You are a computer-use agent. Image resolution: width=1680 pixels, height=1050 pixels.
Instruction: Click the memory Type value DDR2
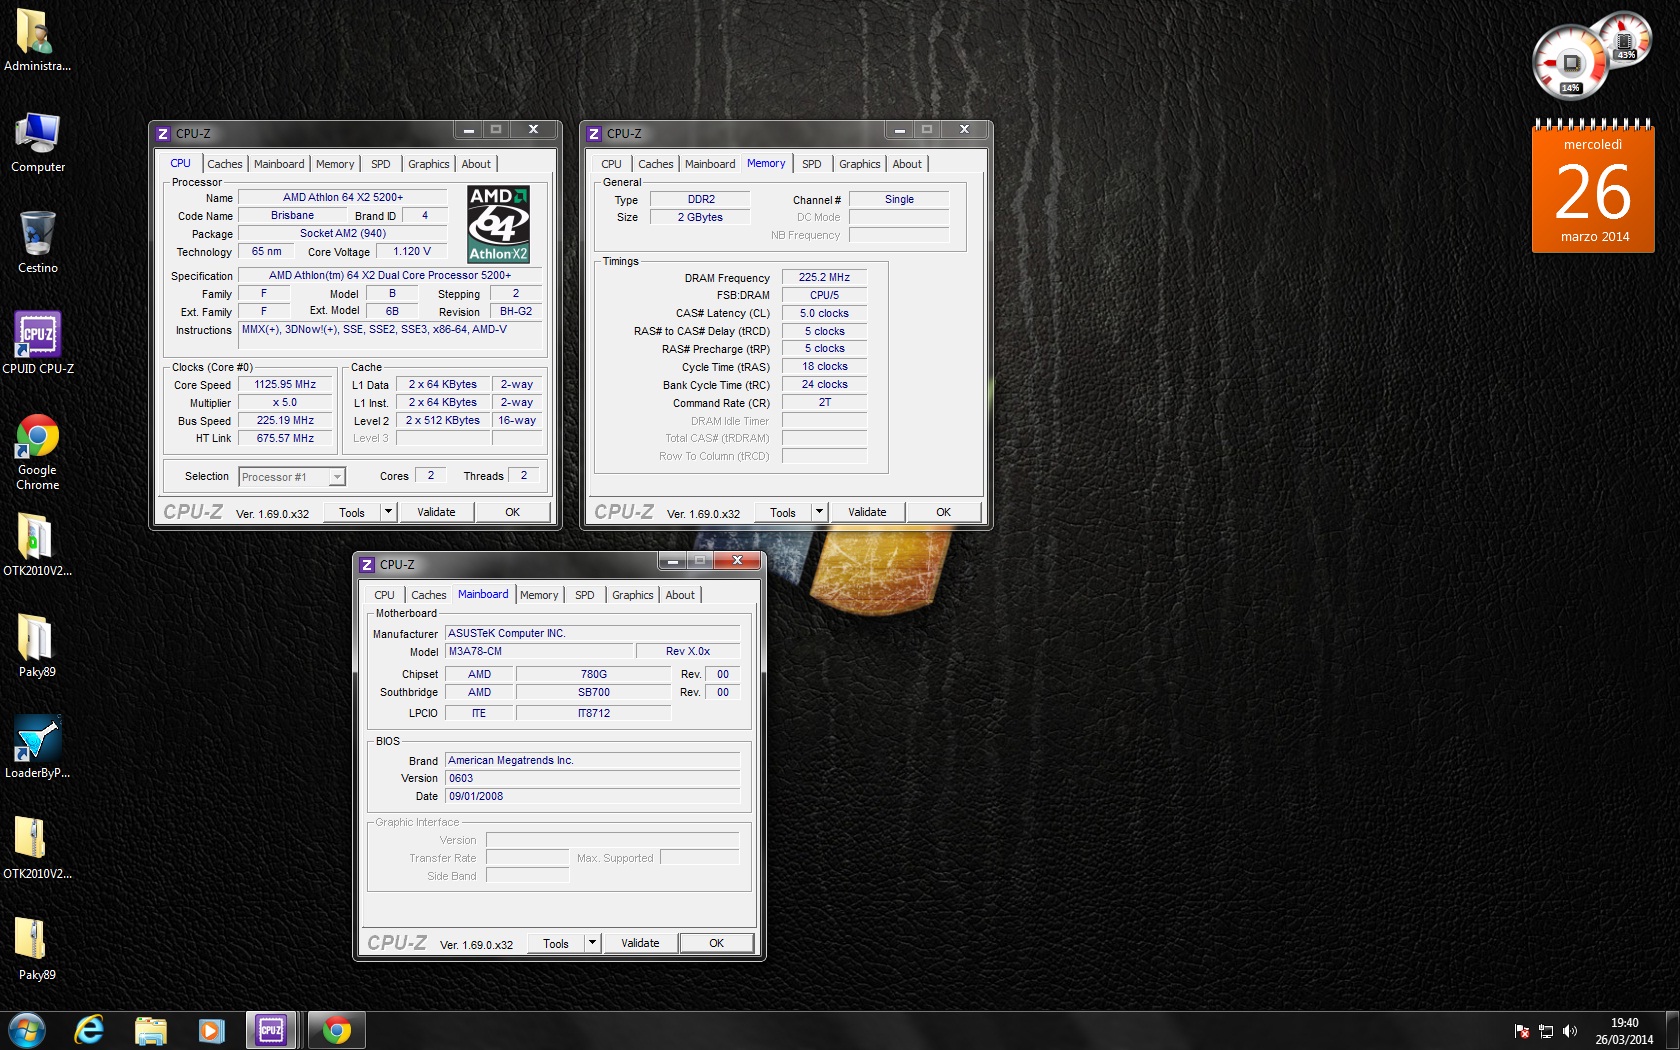(700, 199)
